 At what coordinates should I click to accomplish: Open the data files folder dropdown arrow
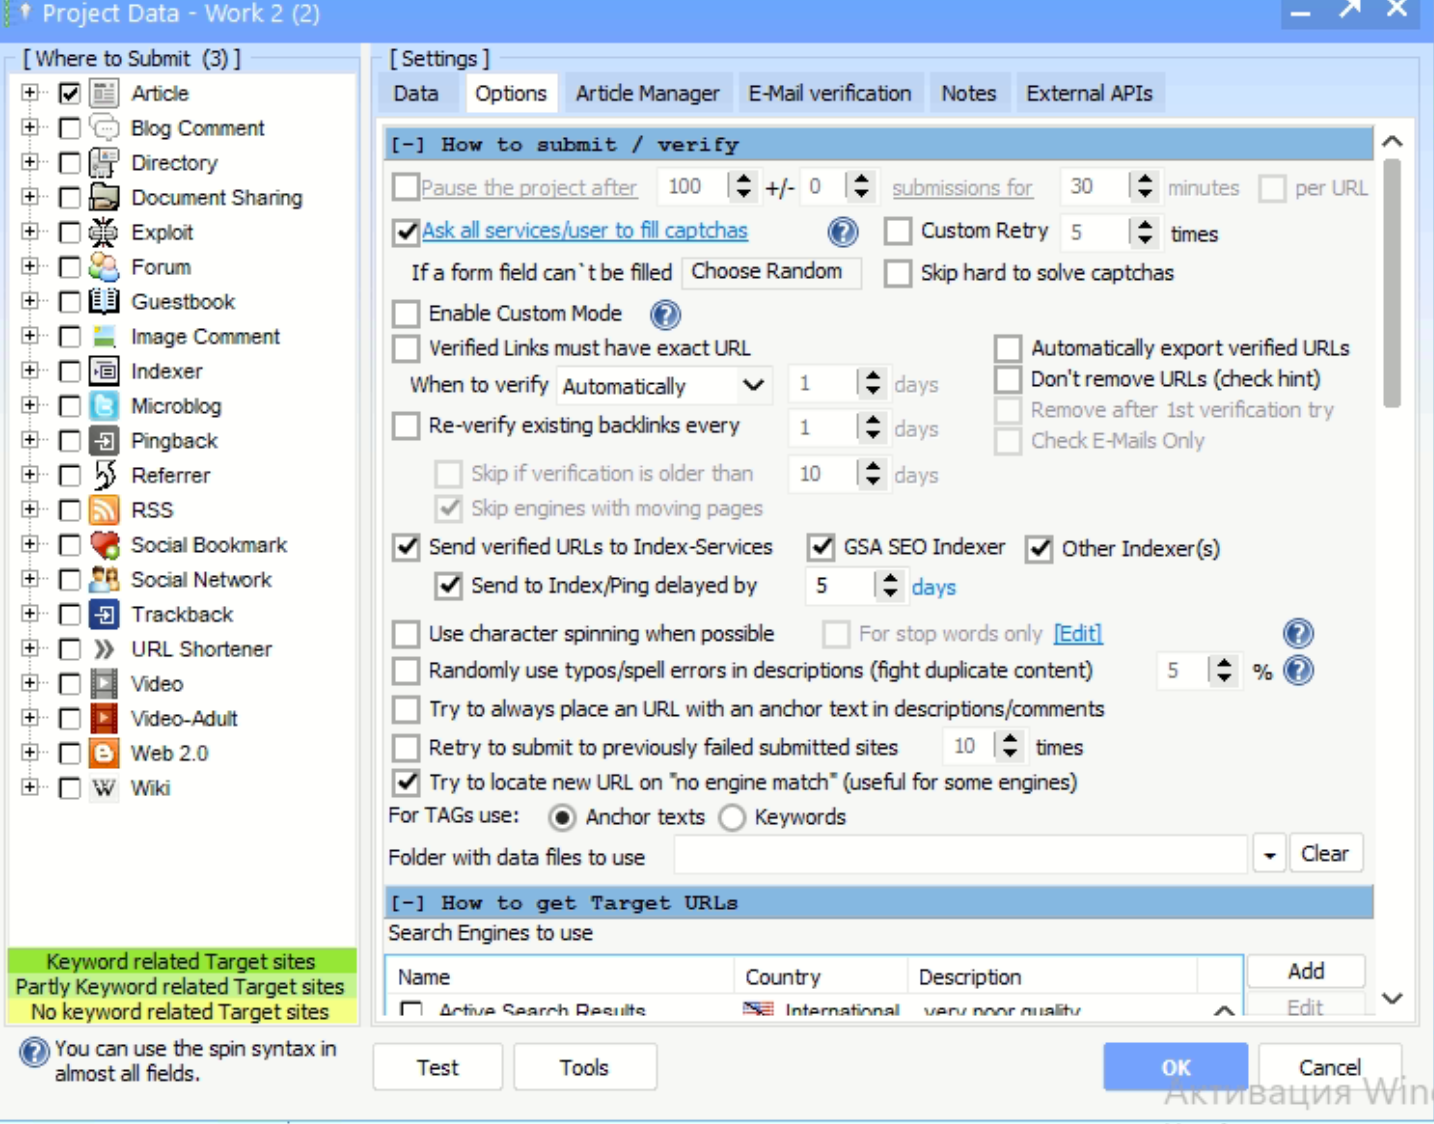point(1269,855)
